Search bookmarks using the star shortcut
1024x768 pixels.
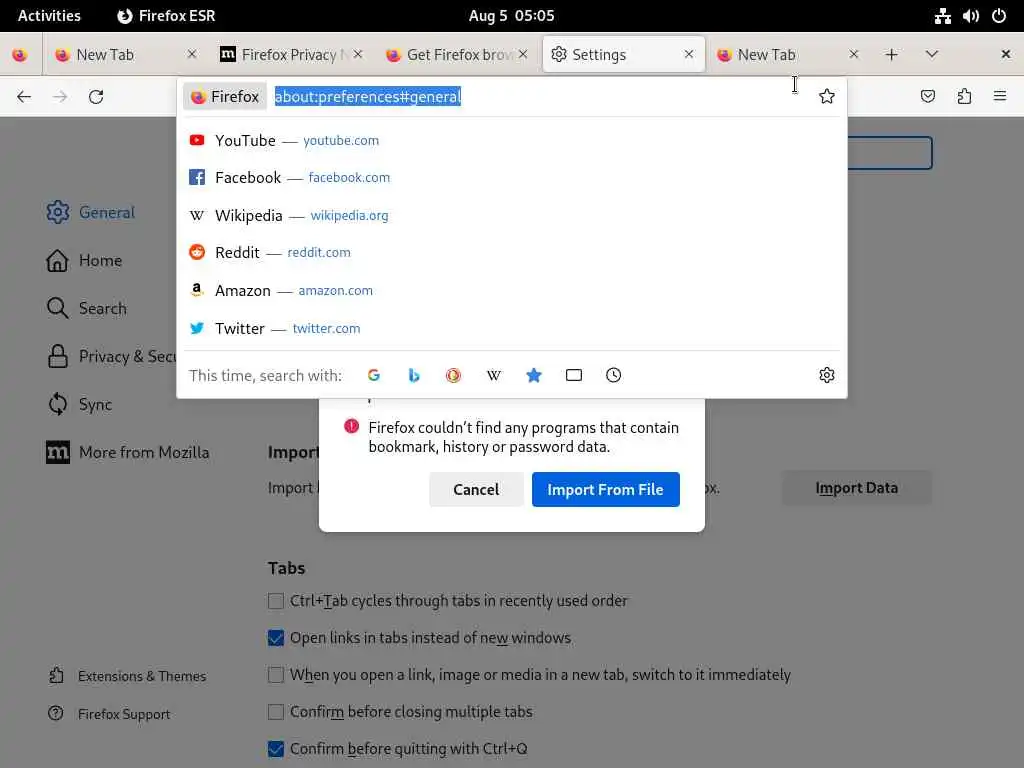(x=534, y=375)
